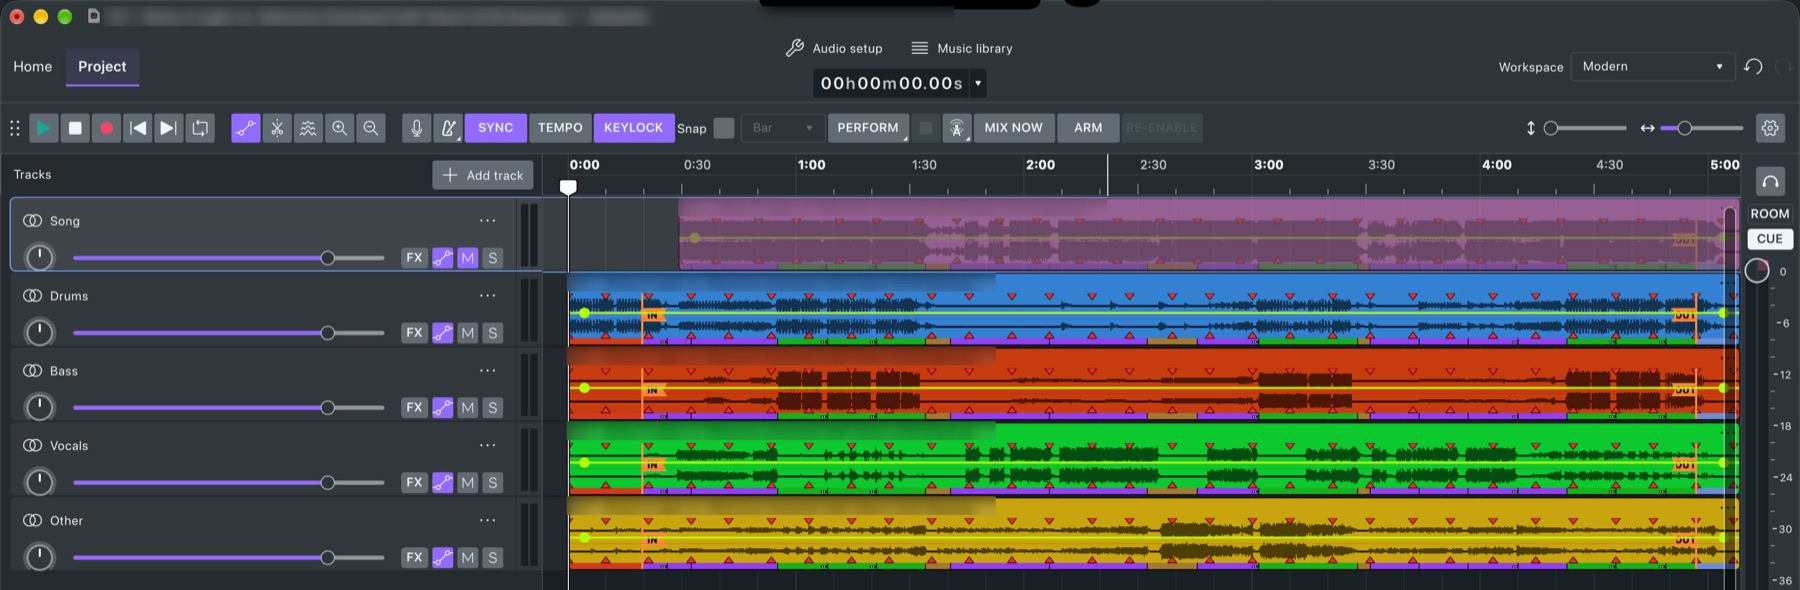Open Song track options menu (three dots)
The height and width of the screenshot is (590, 1800).
(487, 221)
